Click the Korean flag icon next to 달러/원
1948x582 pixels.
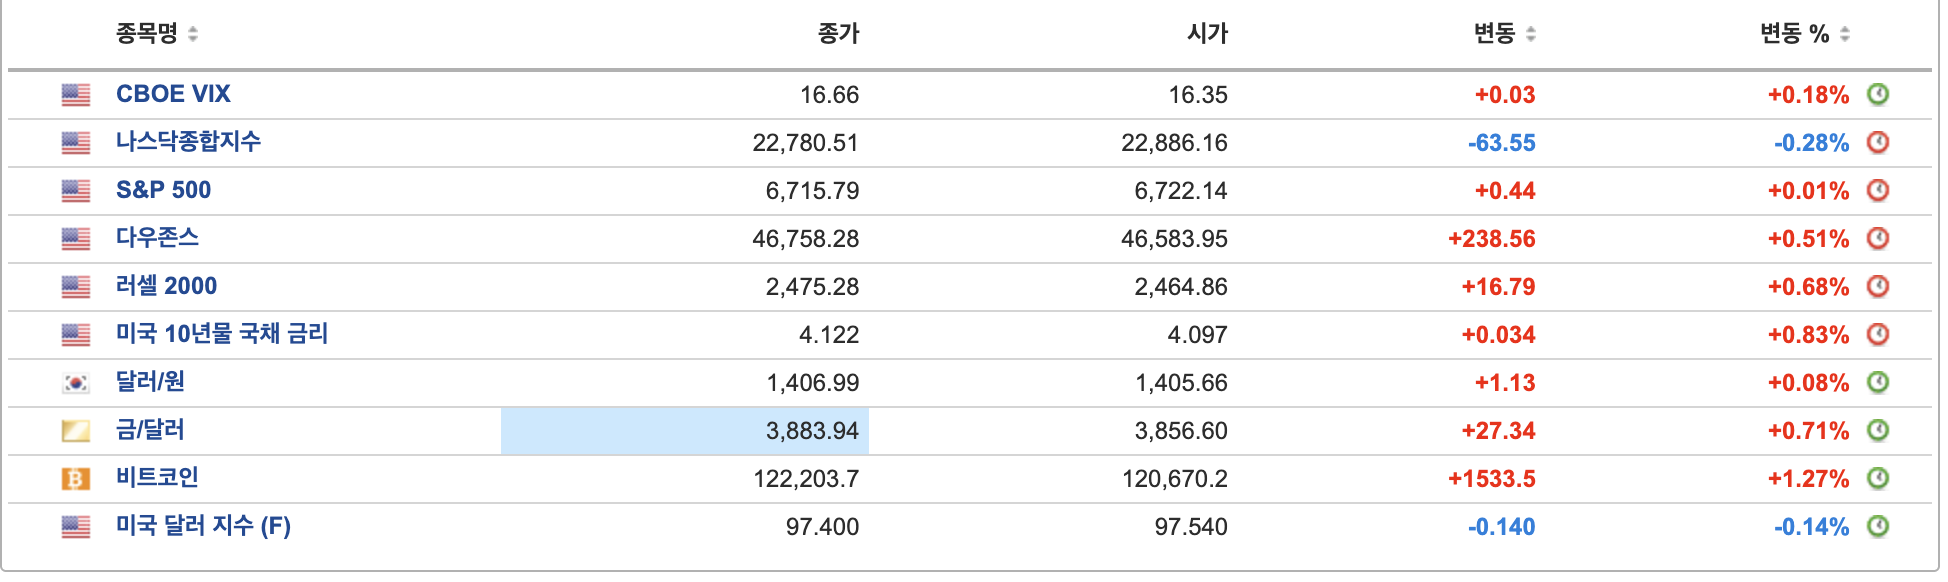pos(75,383)
